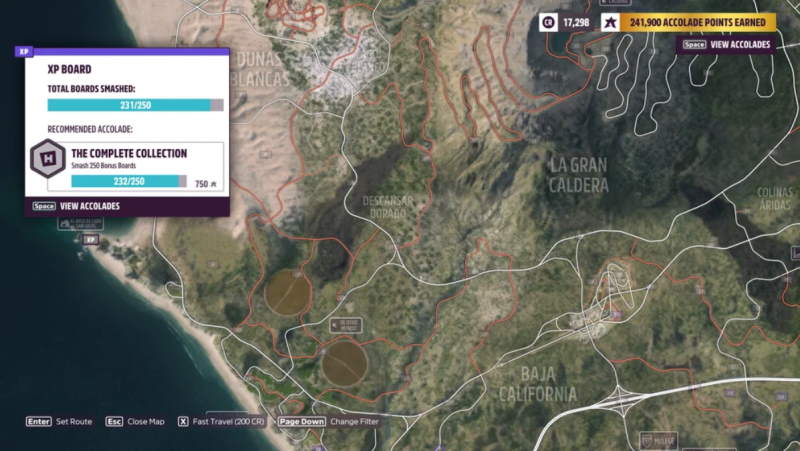This screenshot has width=800, height=451.
Task: Click the location sign marker between circular fields
Action: (346, 325)
